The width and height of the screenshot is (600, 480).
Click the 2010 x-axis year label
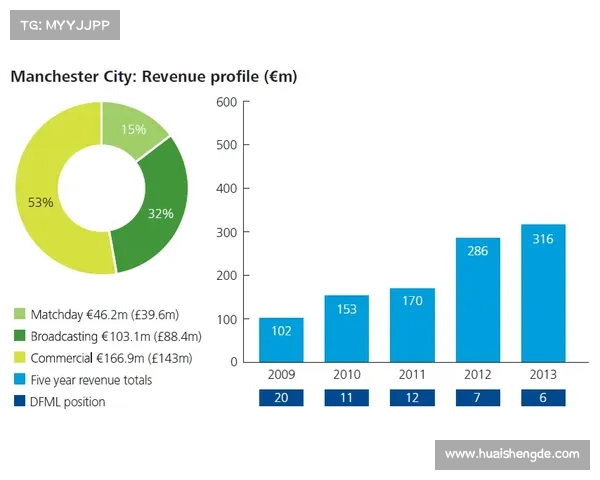tap(347, 374)
